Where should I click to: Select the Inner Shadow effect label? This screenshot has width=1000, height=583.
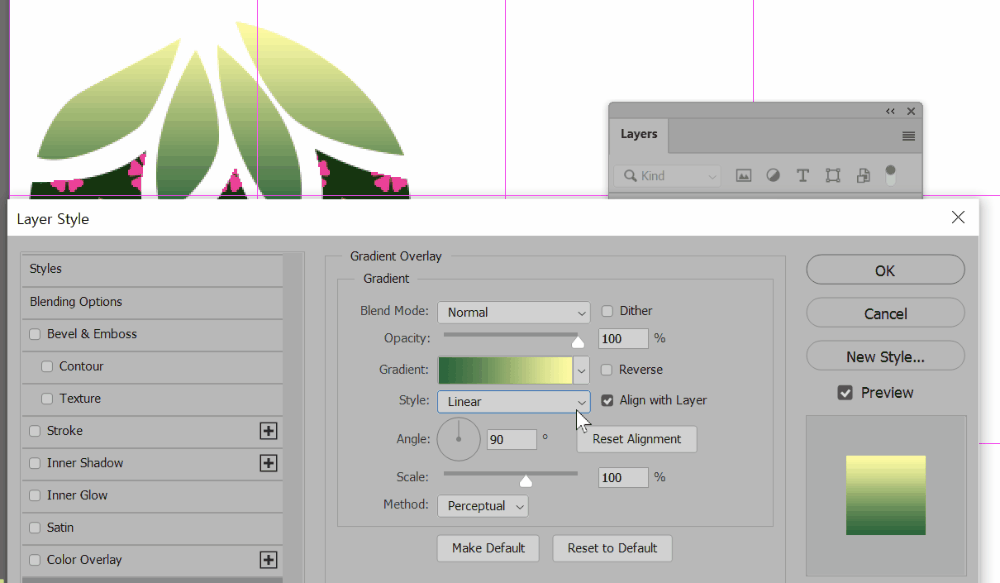coord(85,462)
